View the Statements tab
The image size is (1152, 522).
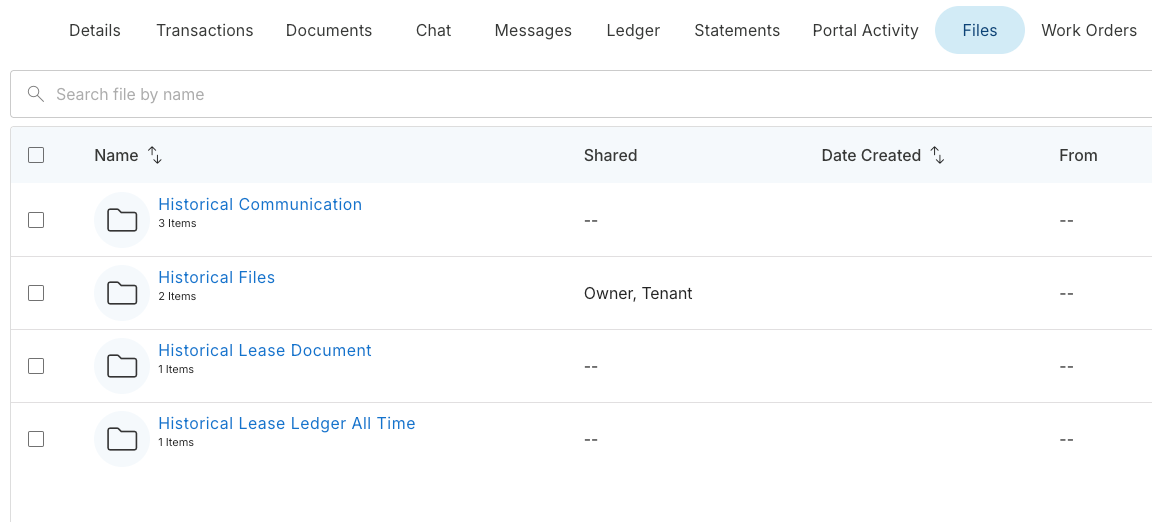[737, 30]
